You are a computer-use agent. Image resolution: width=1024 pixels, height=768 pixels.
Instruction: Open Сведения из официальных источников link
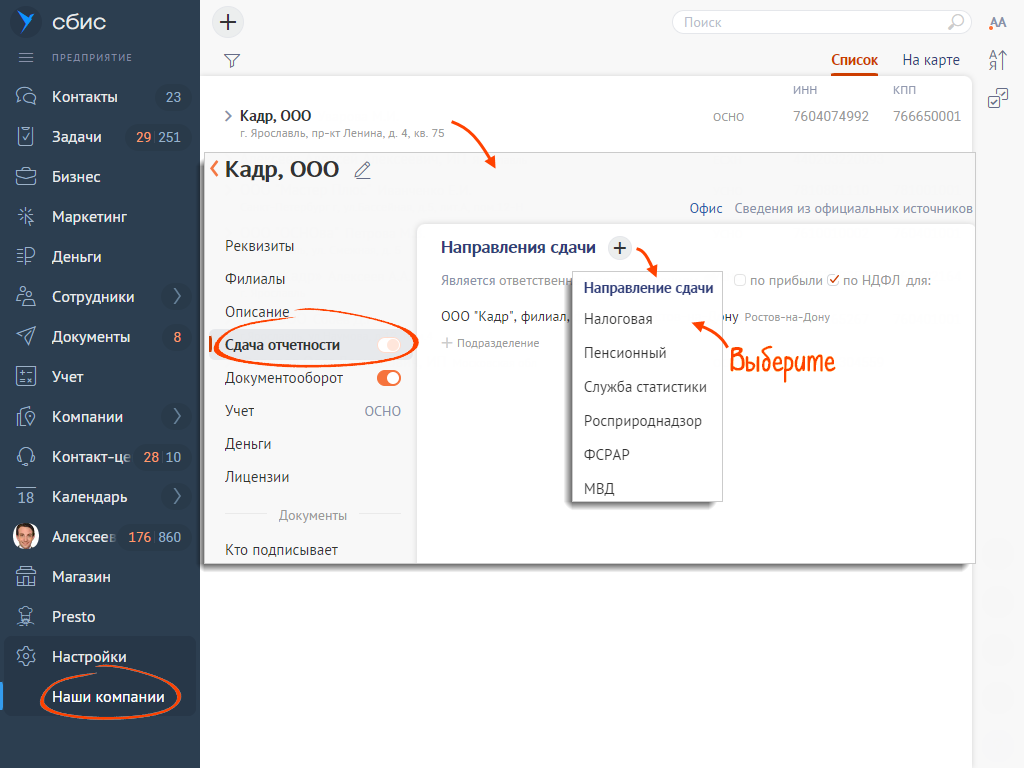tap(853, 209)
